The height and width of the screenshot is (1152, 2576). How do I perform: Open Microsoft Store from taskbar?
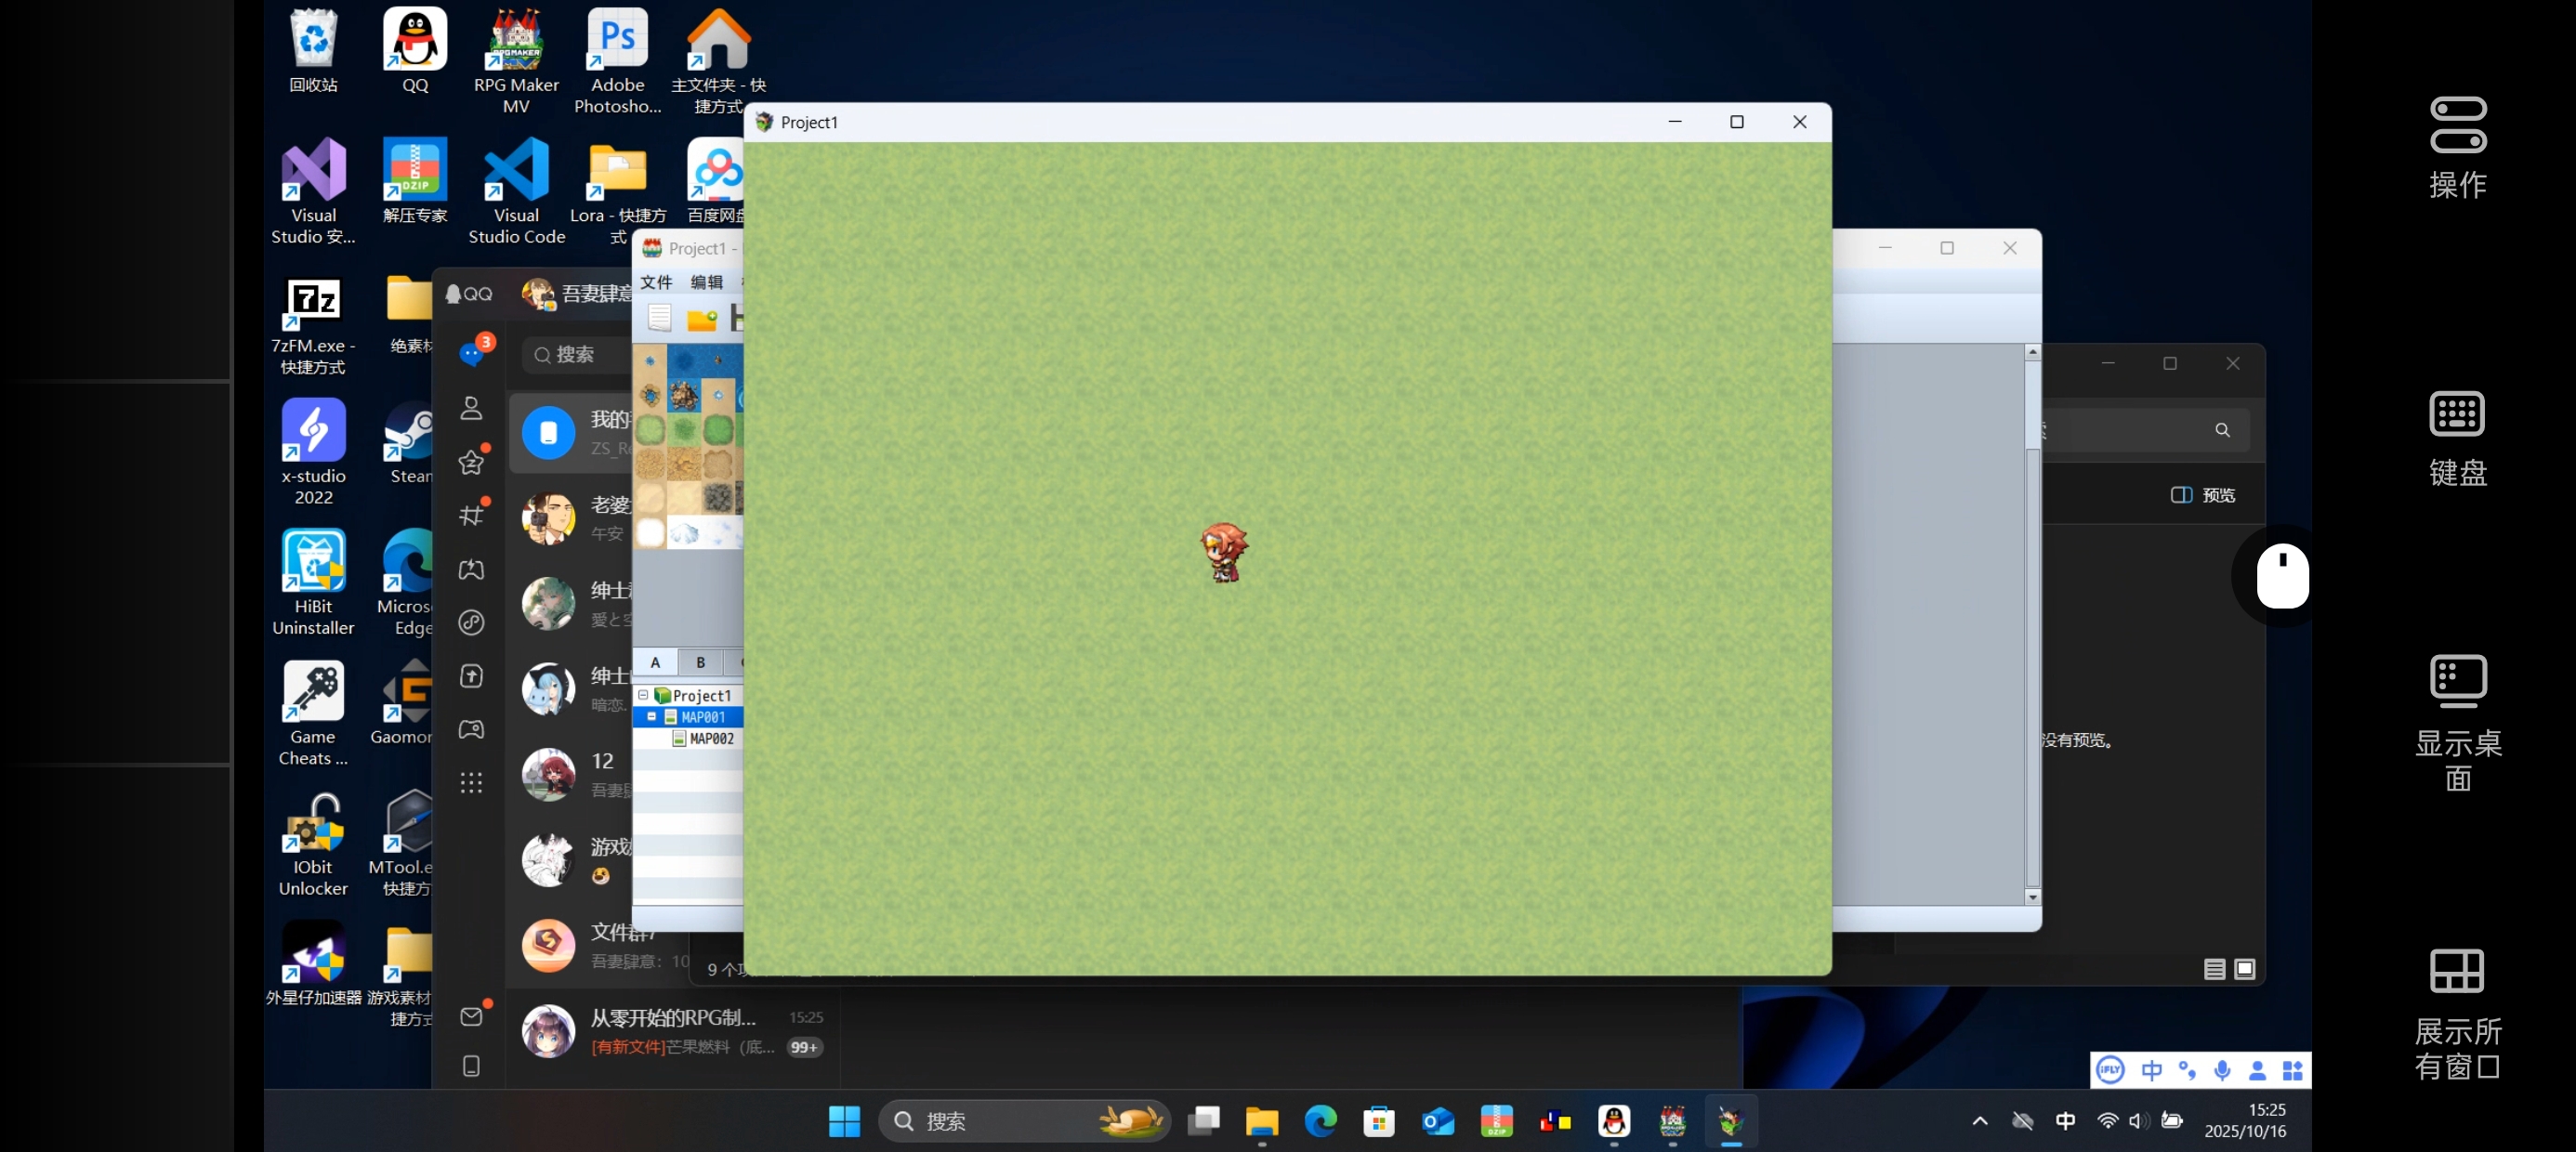(1379, 1121)
